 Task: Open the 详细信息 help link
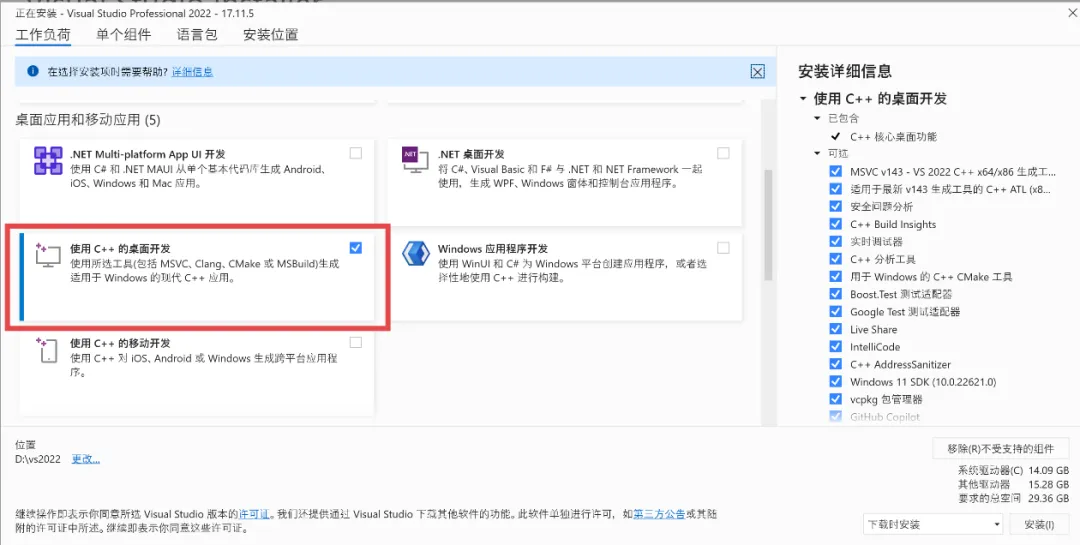pyautogui.click(x=192, y=71)
